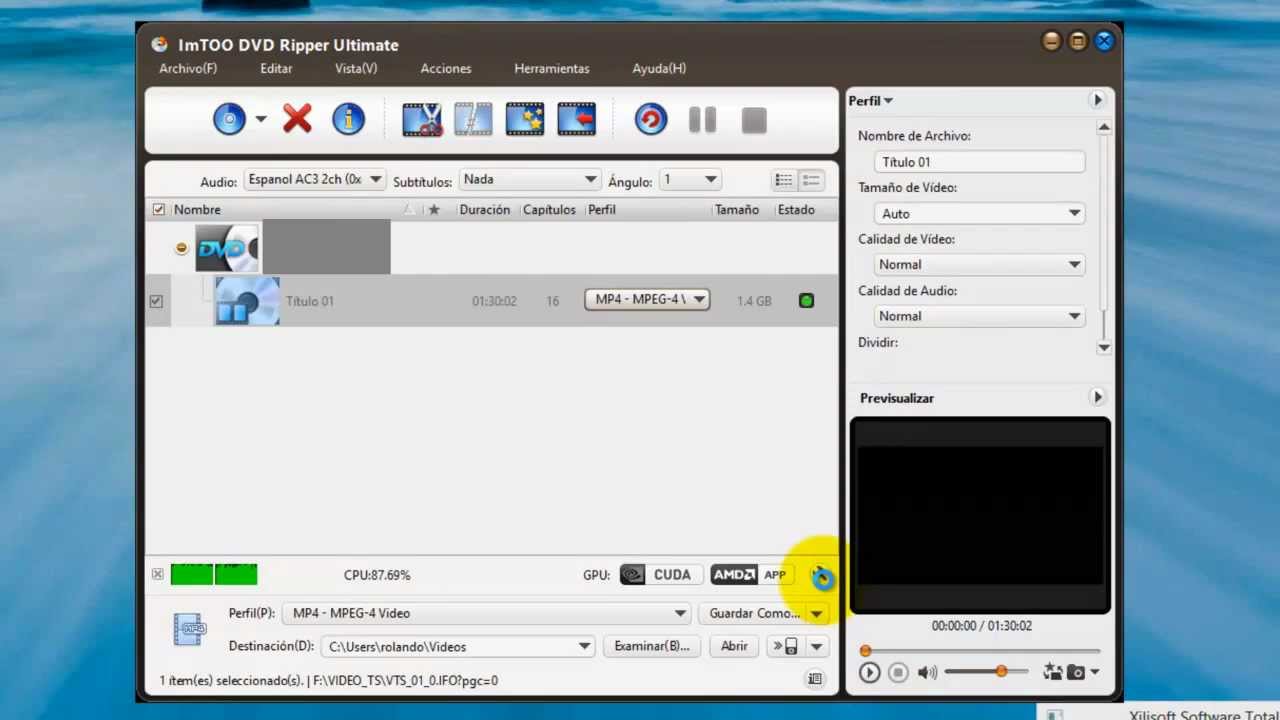1280x720 pixels.
Task: Click the preview settings star-film icon
Action: point(1052,672)
